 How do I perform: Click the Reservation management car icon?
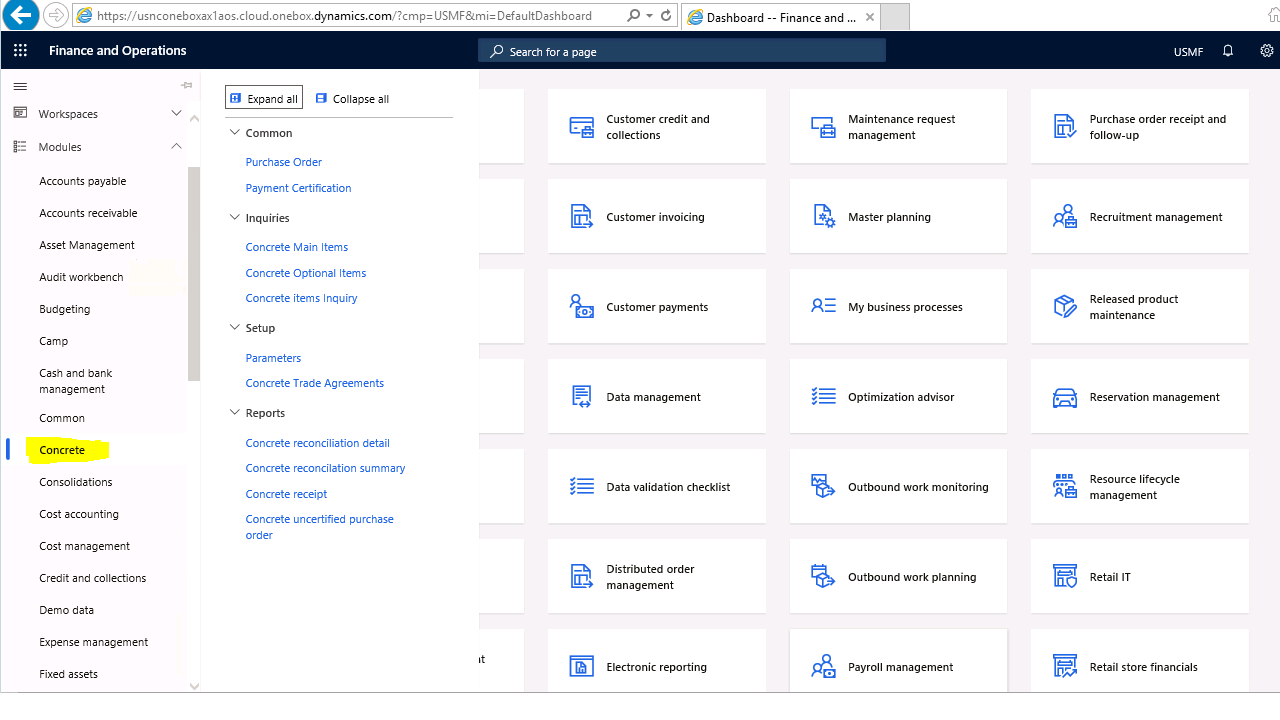pyautogui.click(x=1065, y=398)
